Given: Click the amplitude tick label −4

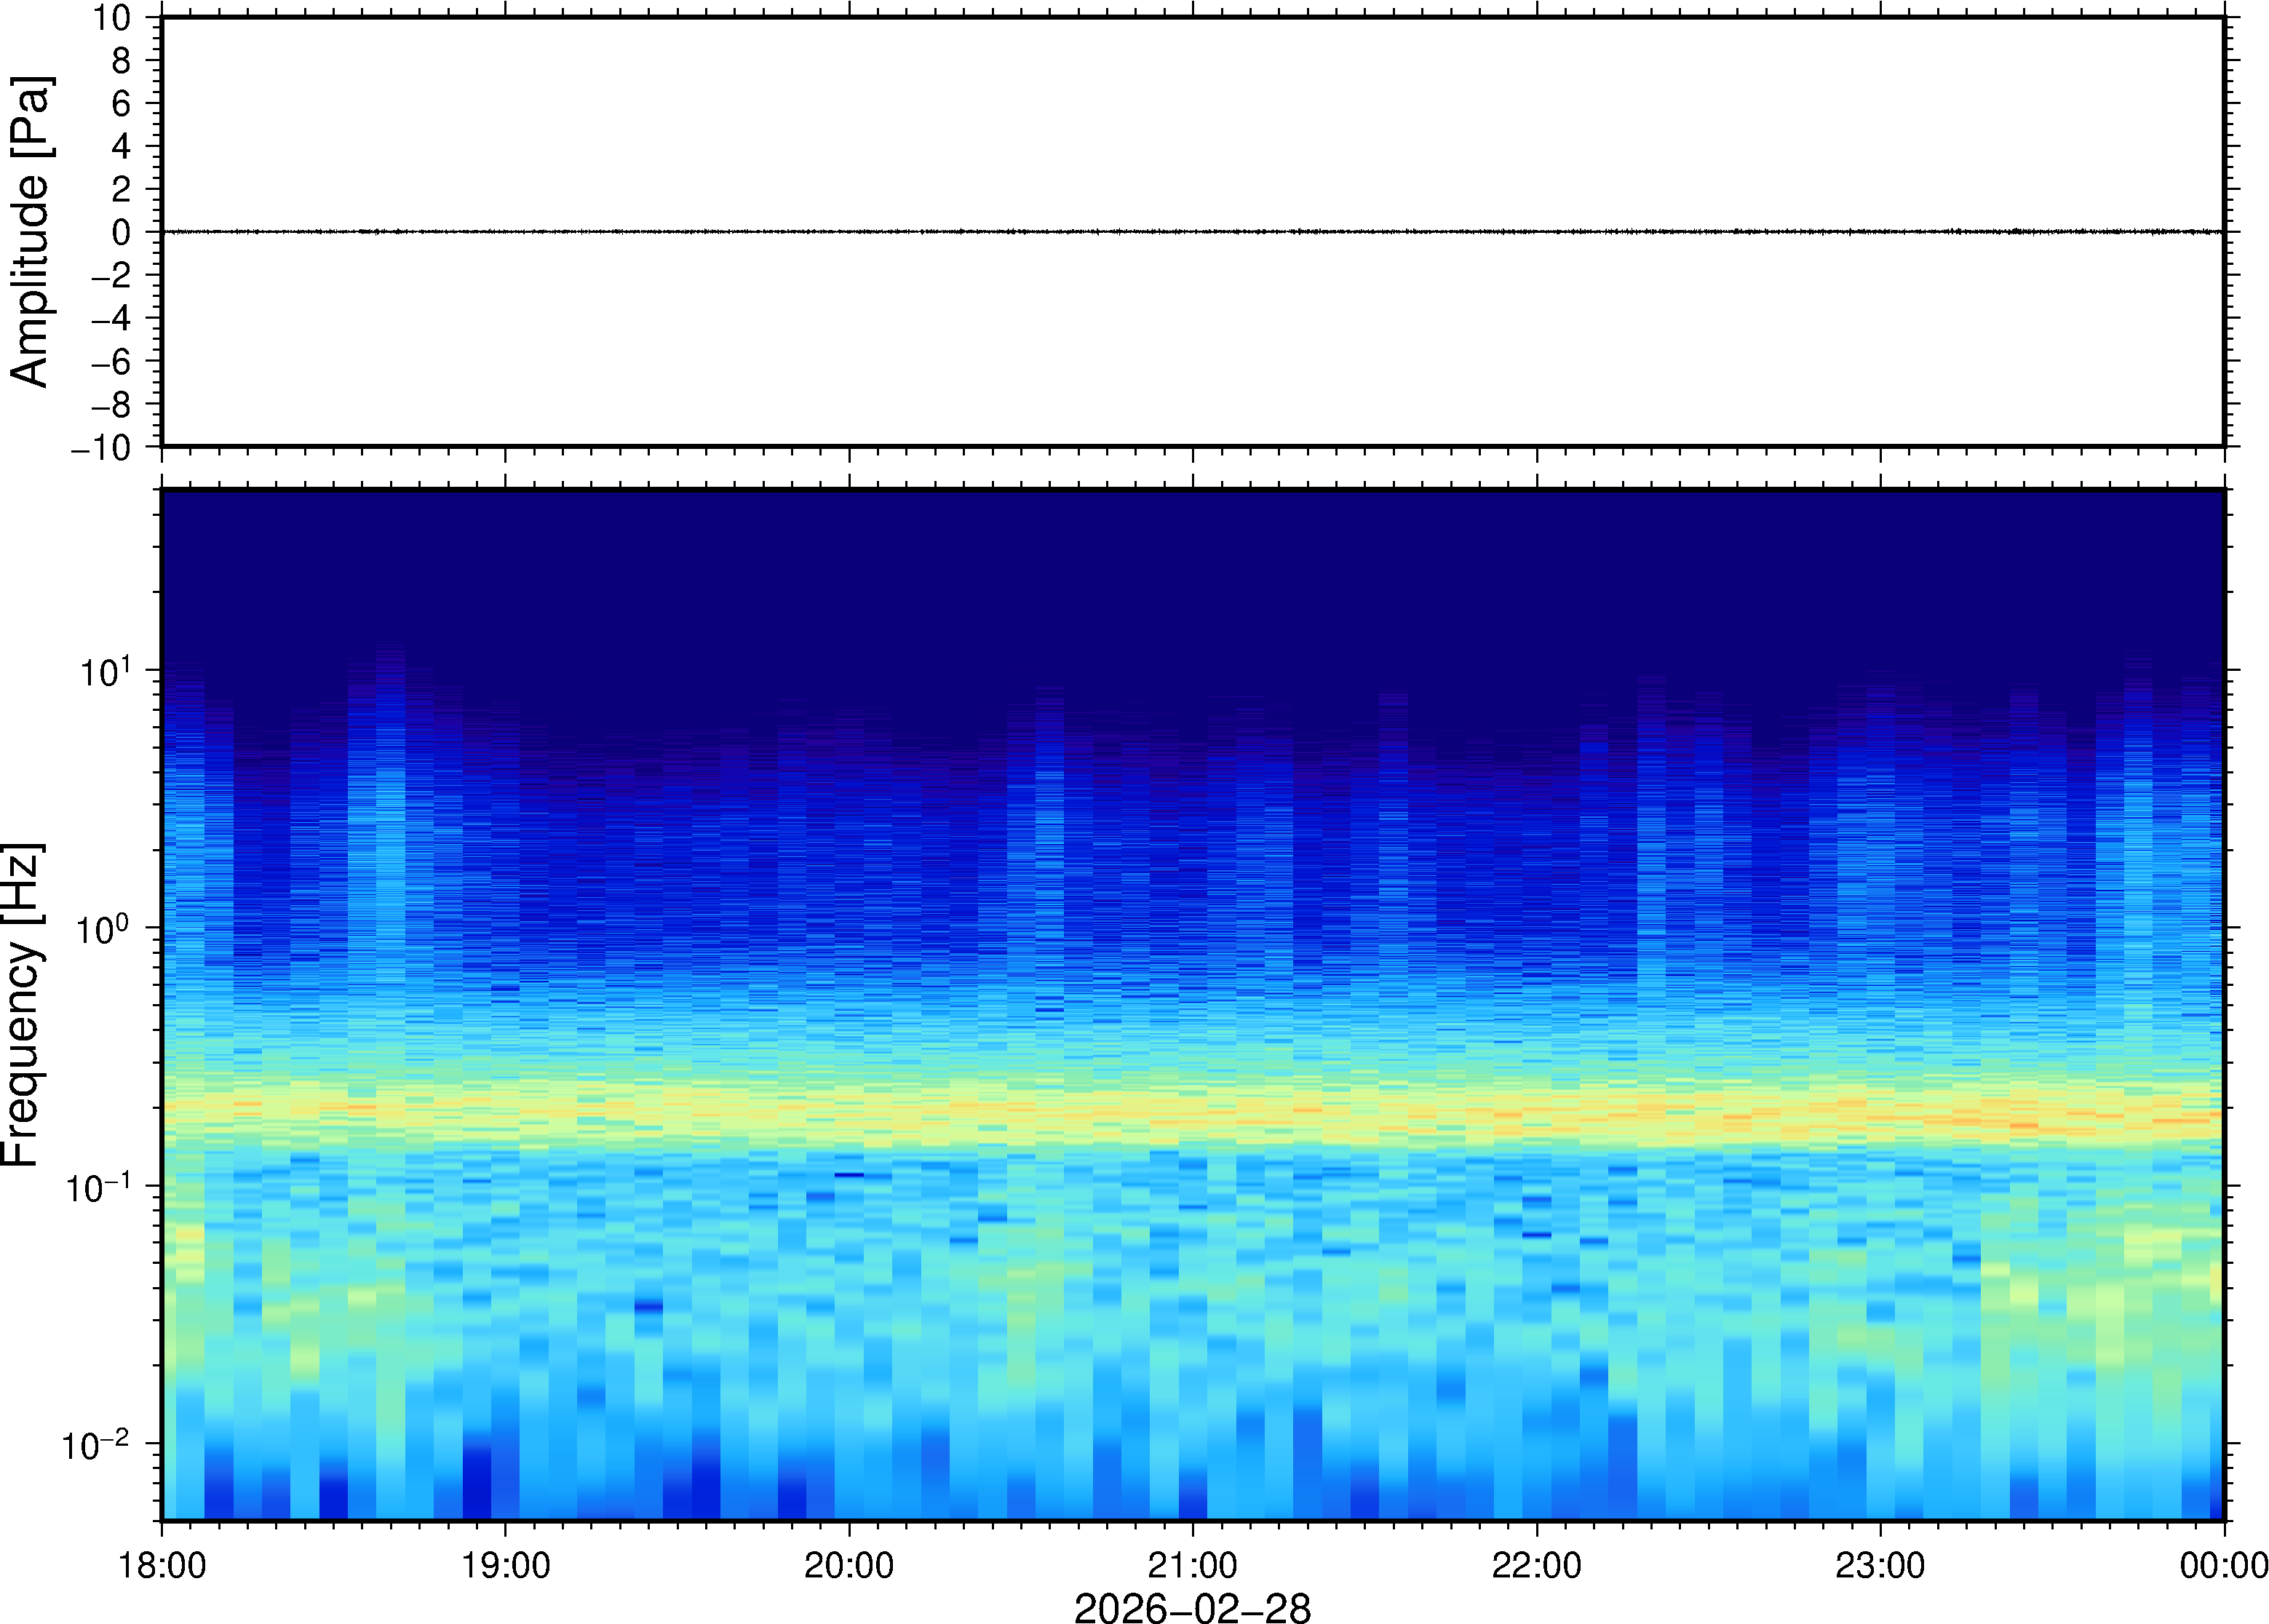Looking at the screenshot, I should point(110,319).
